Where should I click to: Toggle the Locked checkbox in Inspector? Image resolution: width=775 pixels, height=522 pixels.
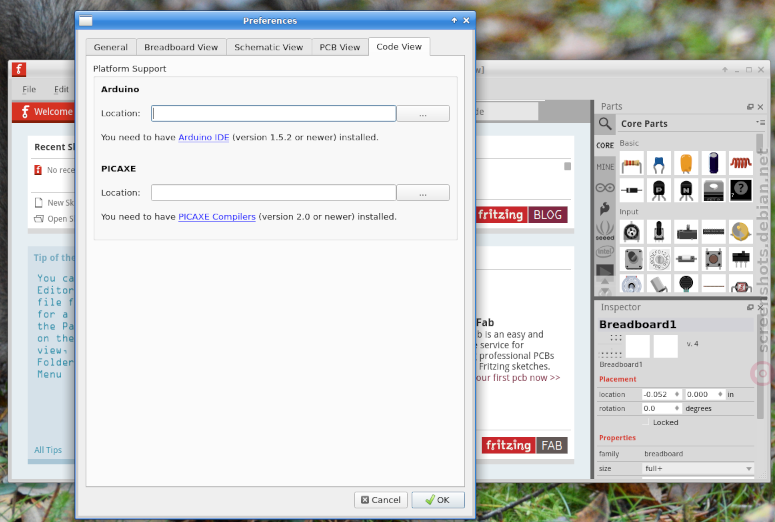(x=646, y=422)
